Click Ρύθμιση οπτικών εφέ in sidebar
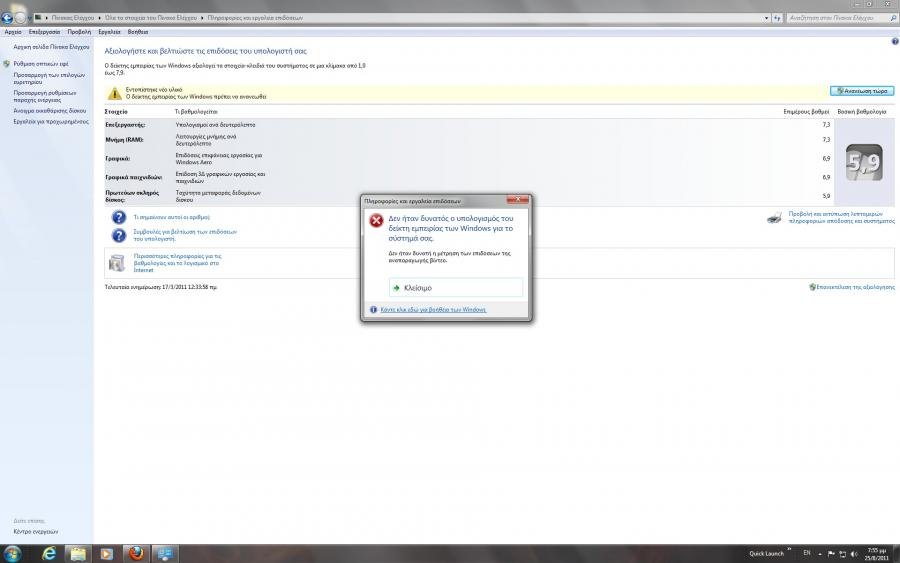900x563 pixels. 42,63
